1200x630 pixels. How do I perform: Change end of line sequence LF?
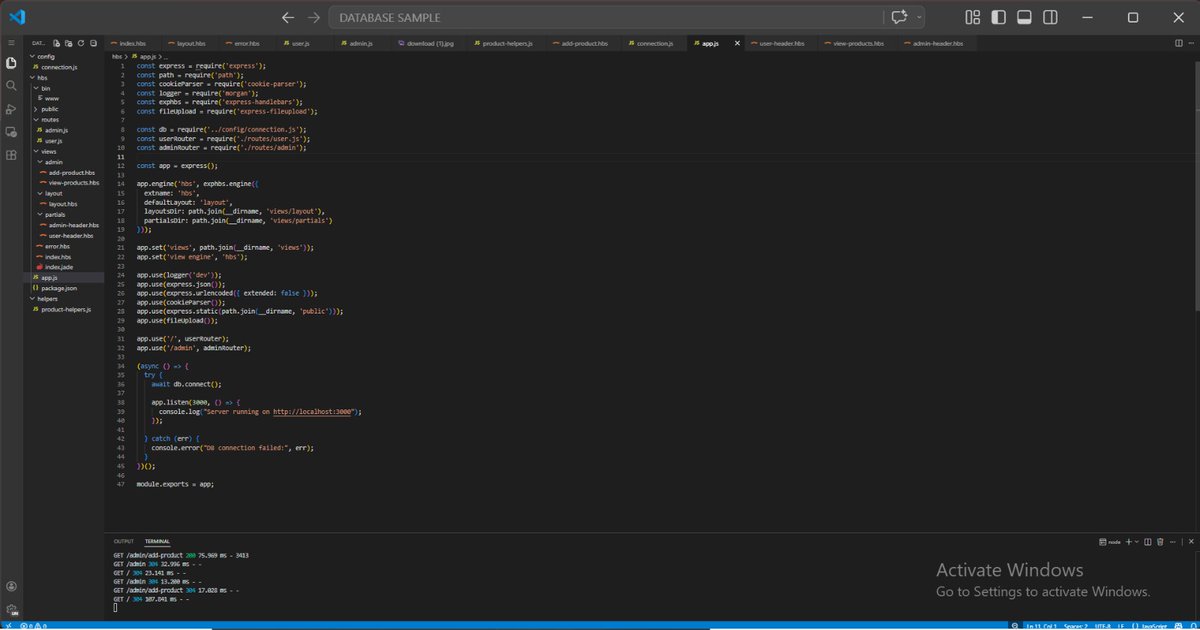coord(1121,625)
